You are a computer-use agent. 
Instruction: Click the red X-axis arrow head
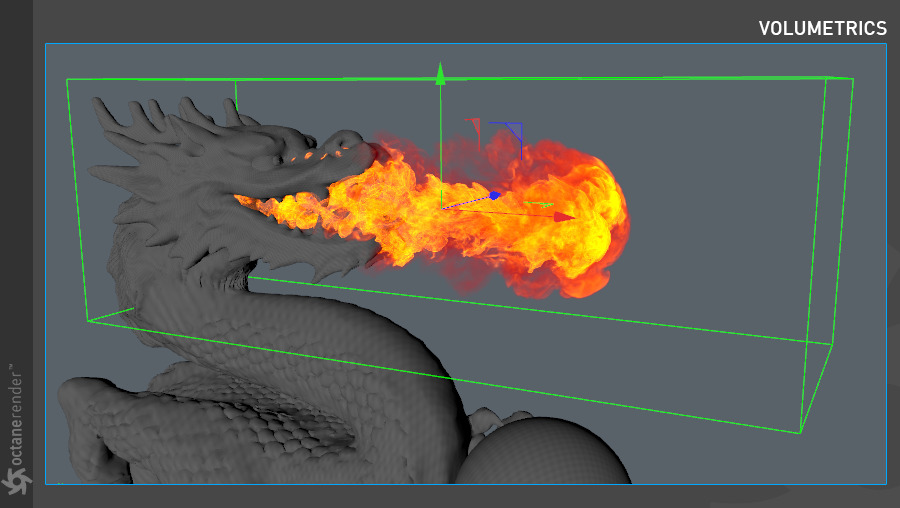pyautogui.click(x=565, y=216)
